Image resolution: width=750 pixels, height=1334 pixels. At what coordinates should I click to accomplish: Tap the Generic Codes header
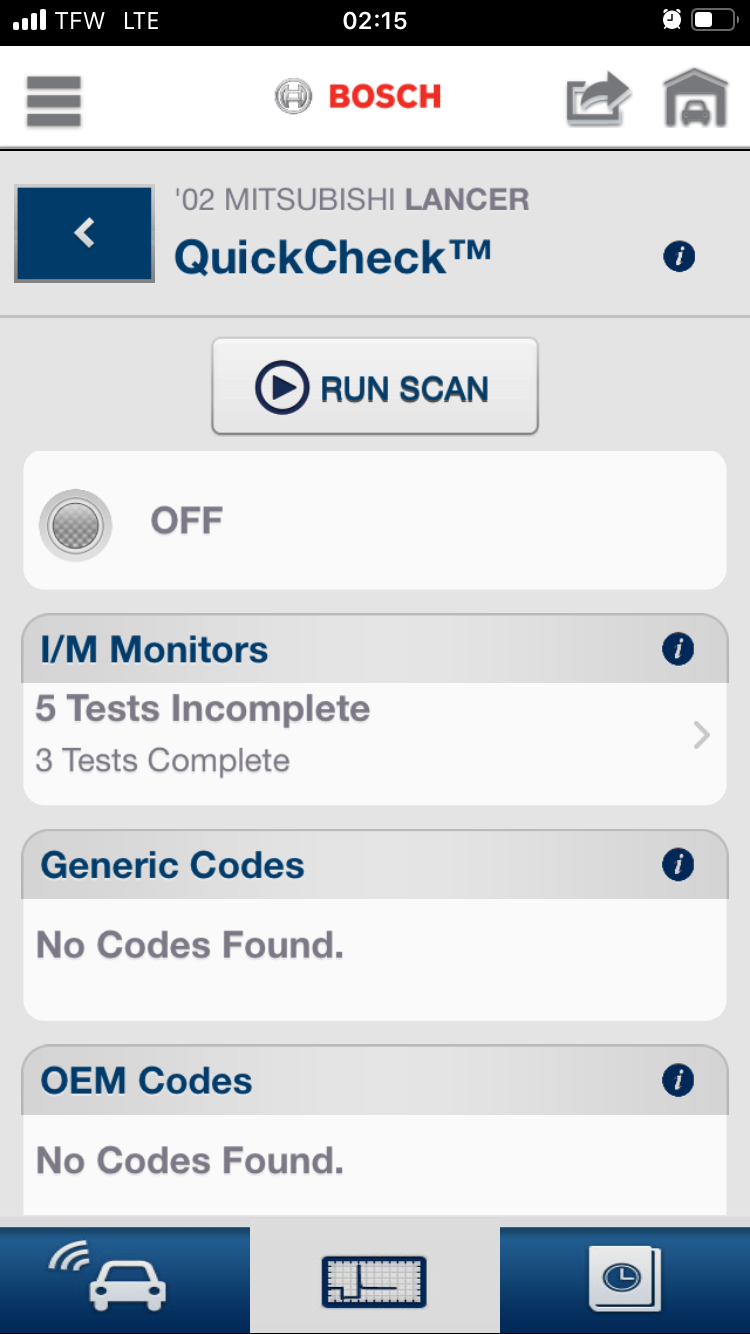coord(172,865)
